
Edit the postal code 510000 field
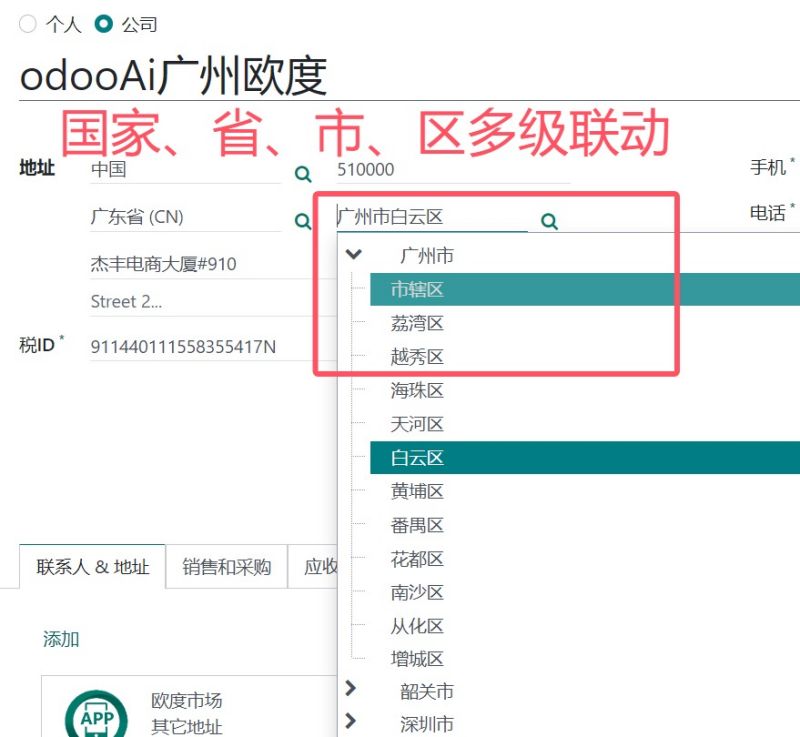coord(453,169)
